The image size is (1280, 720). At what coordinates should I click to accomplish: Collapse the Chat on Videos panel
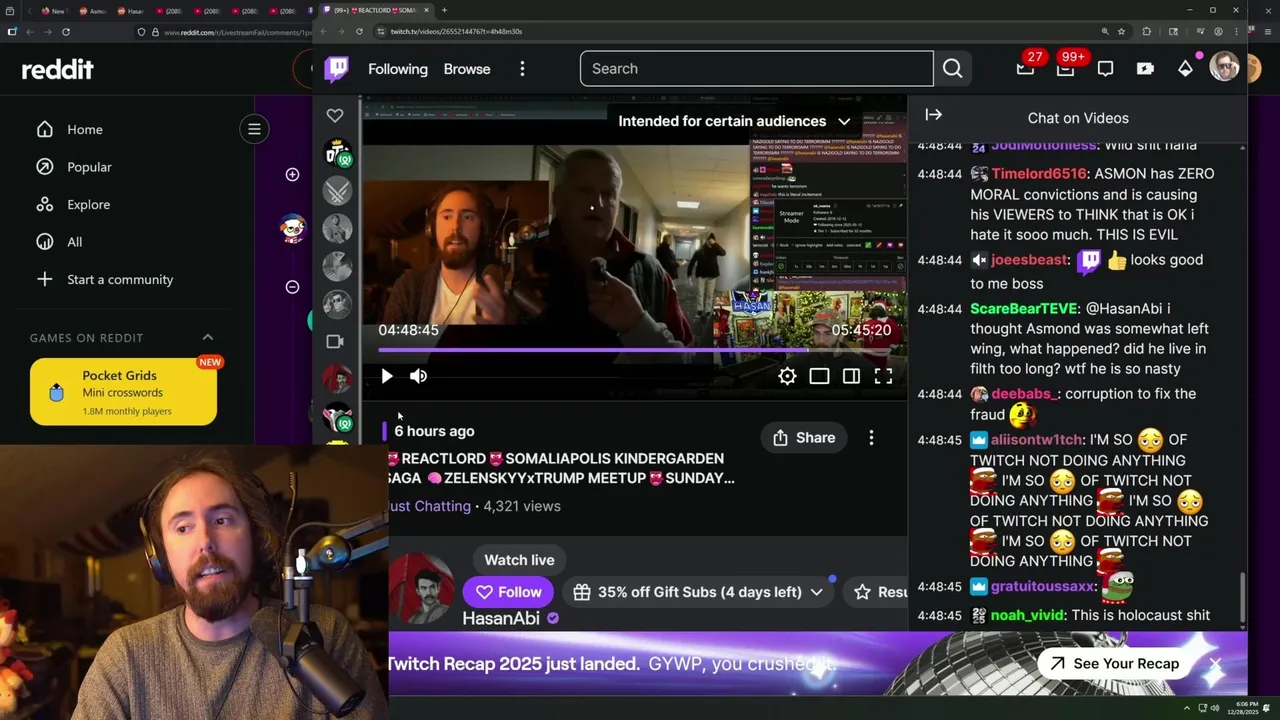tap(933, 115)
